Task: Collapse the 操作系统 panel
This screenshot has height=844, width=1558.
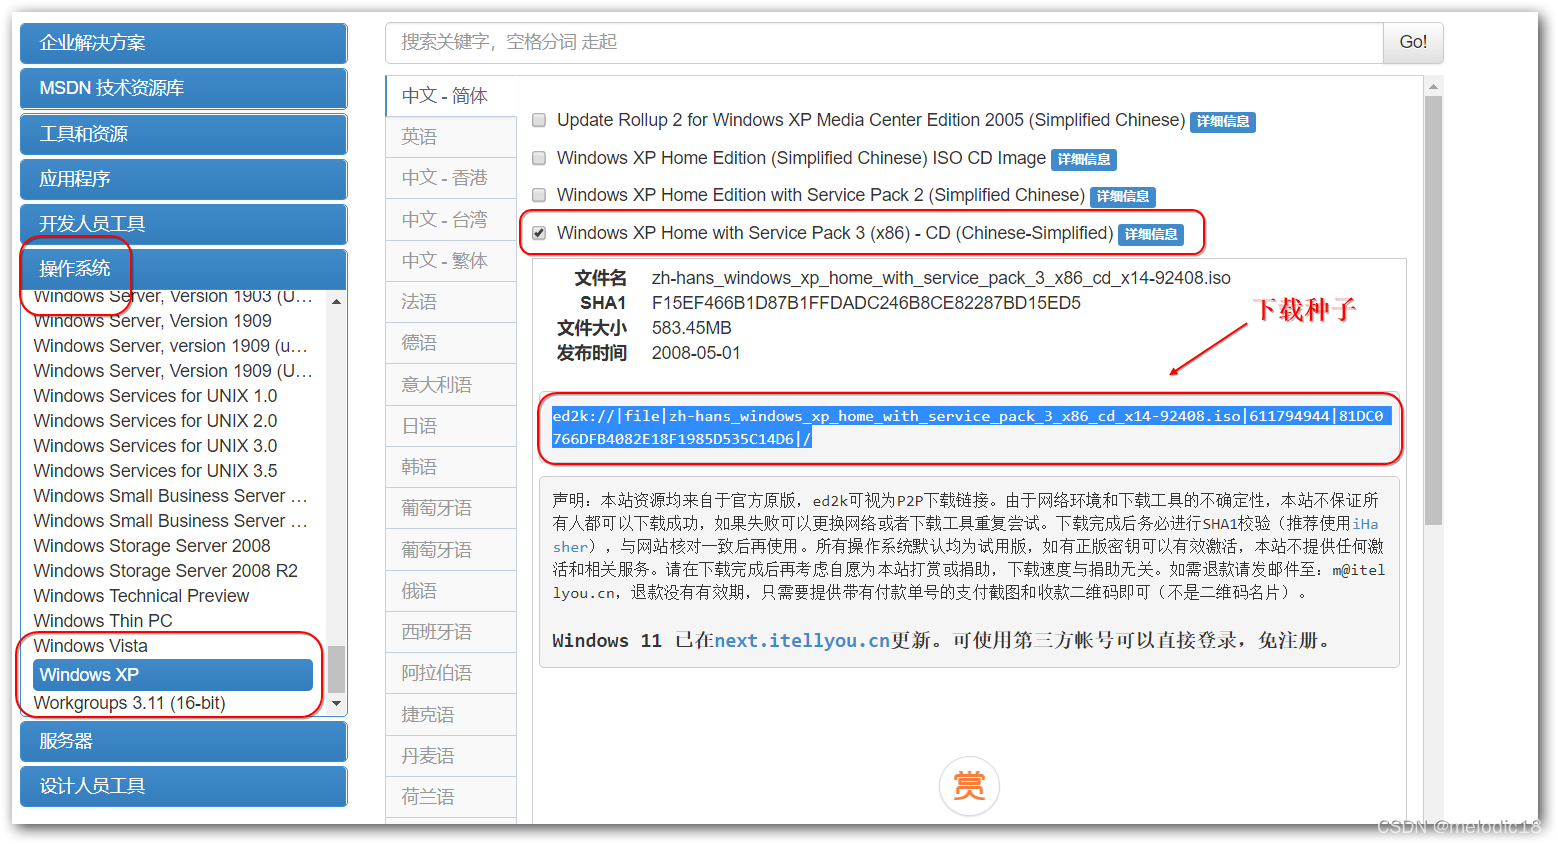Action: point(183,269)
